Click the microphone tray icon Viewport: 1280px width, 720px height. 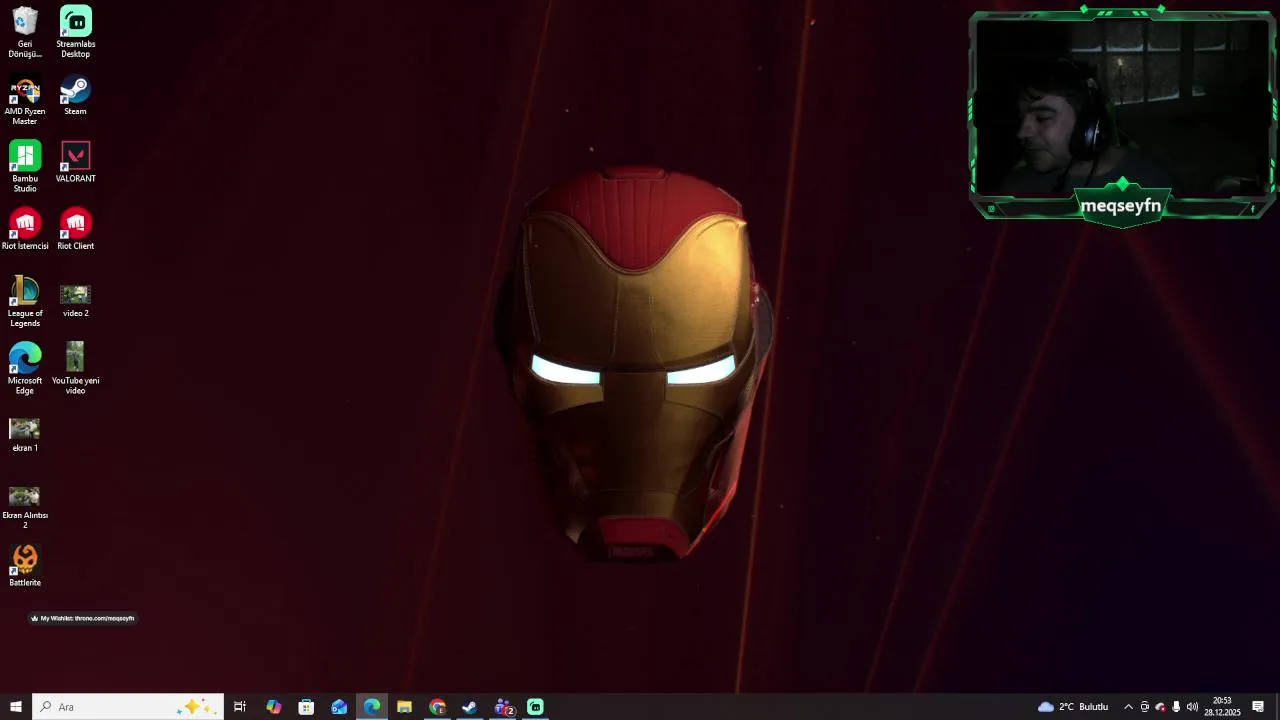click(1176, 707)
